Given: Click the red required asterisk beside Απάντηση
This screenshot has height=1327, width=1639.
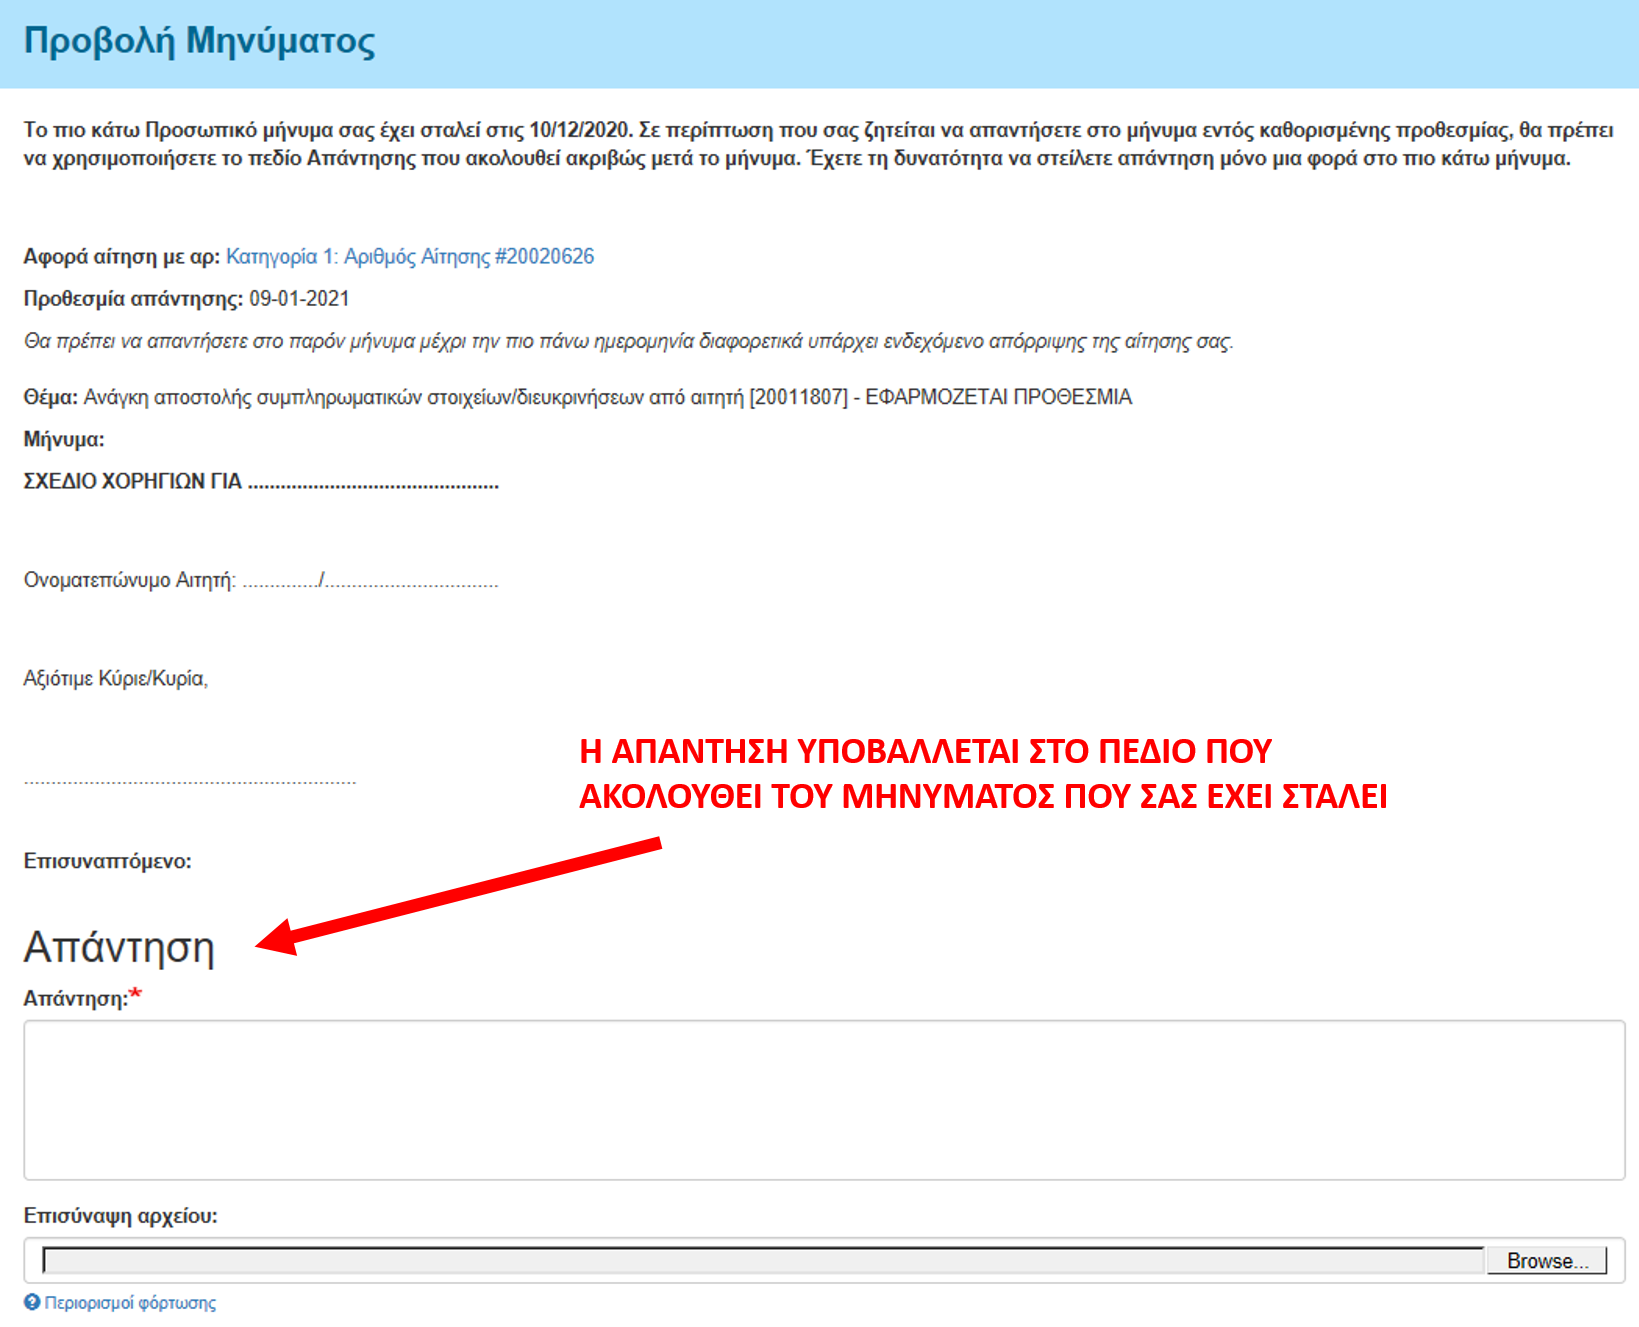Looking at the screenshot, I should point(136,995).
